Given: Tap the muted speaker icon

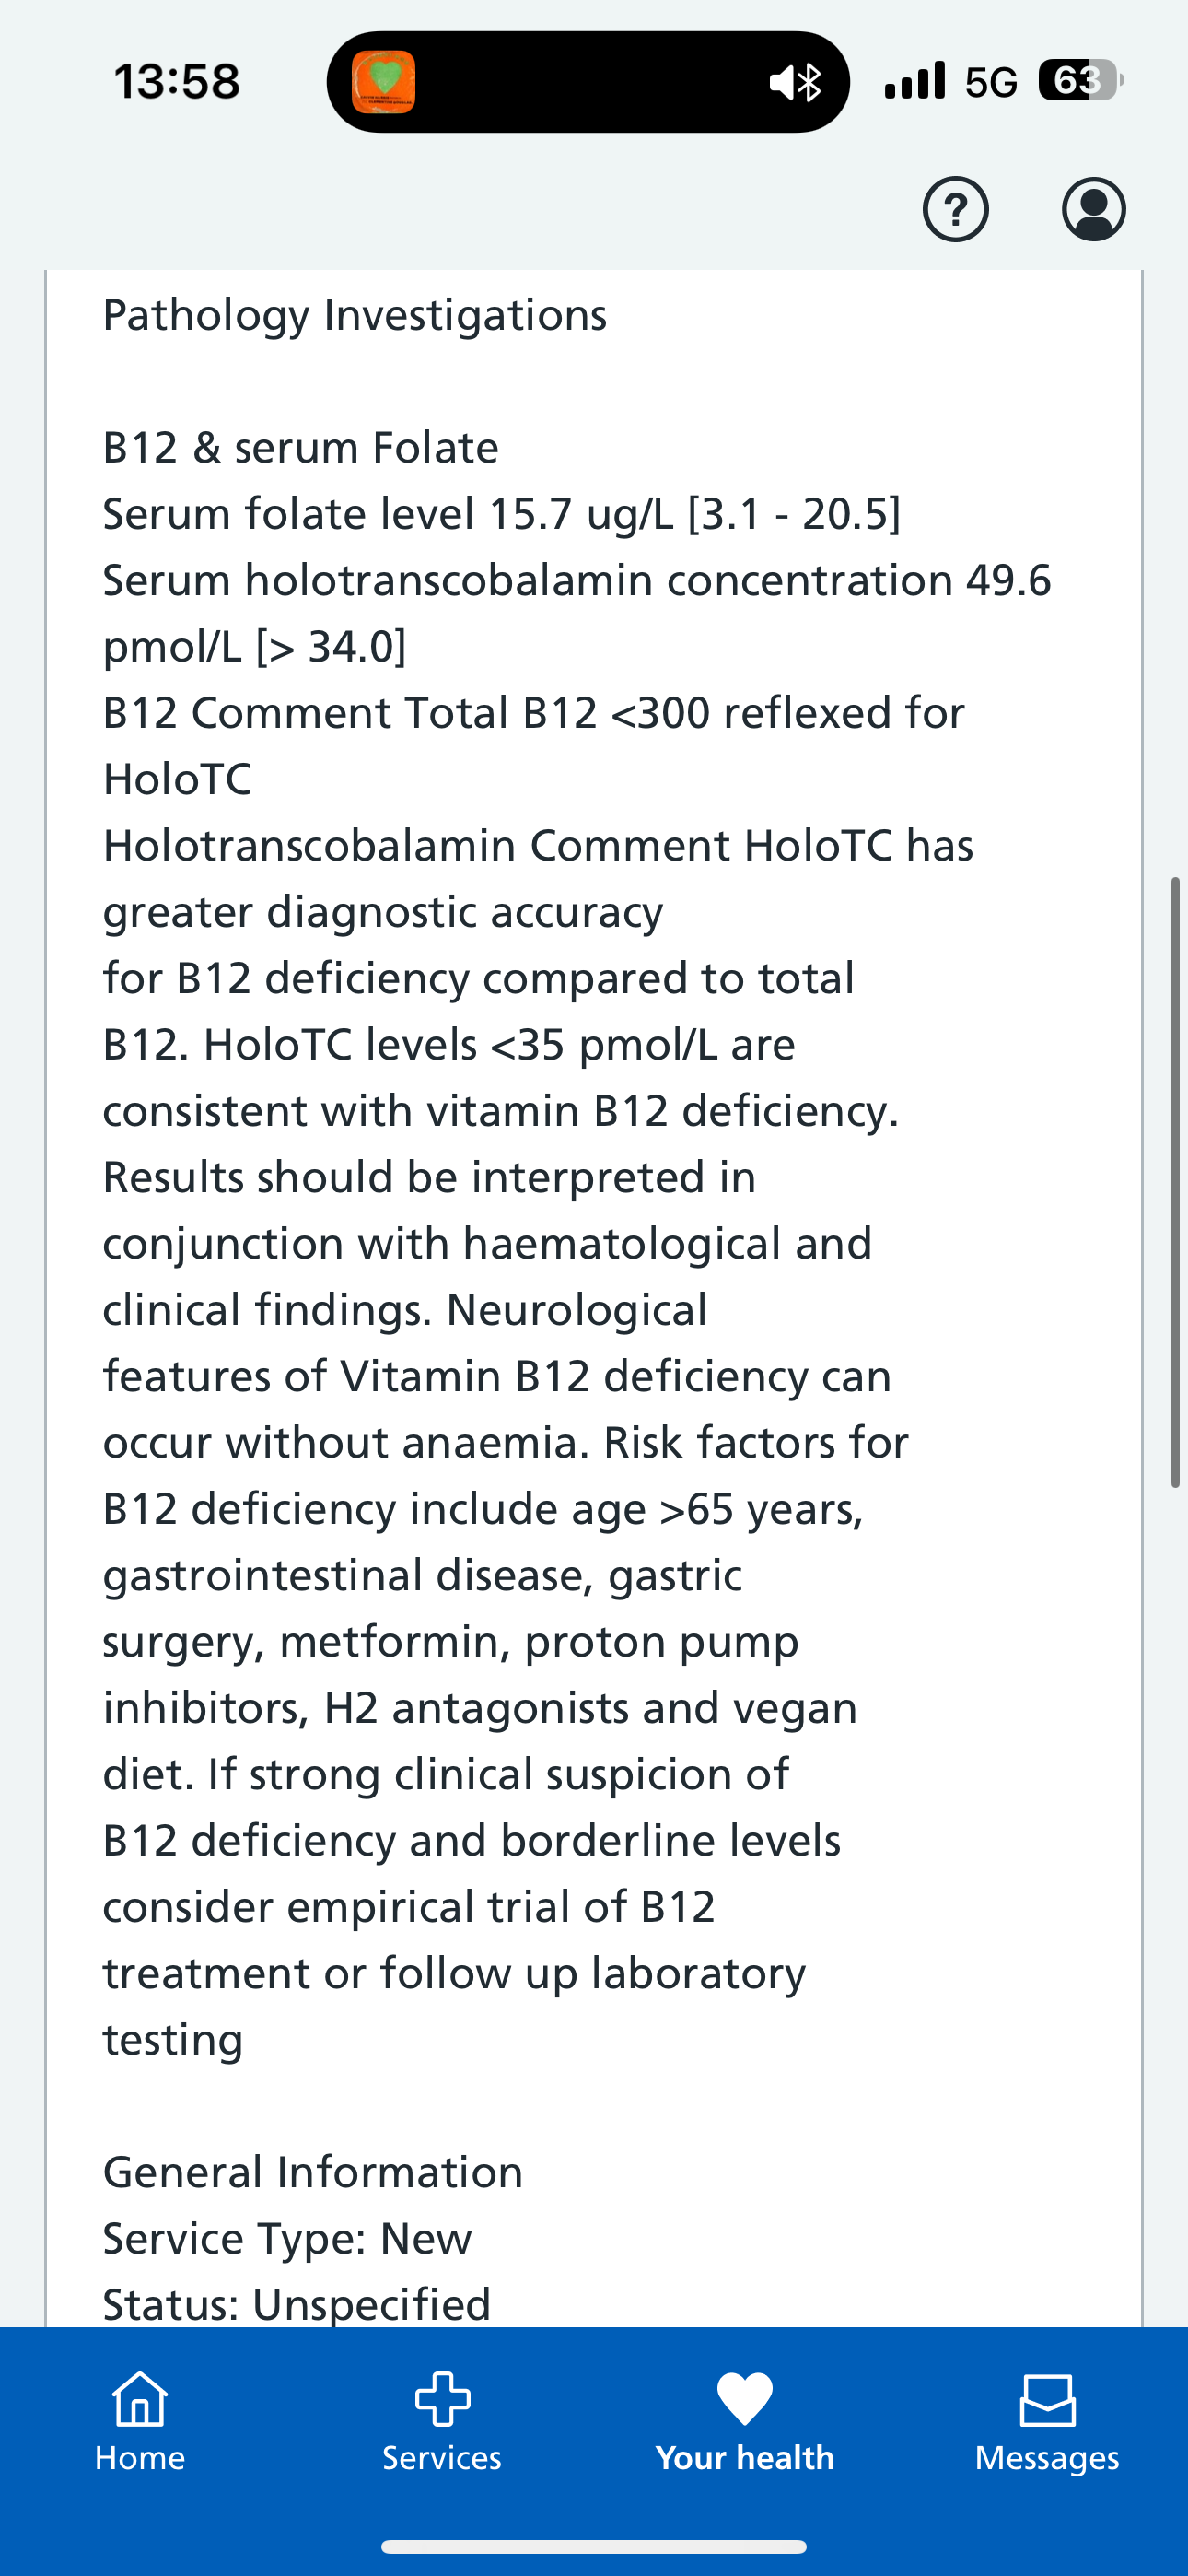Looking at the screenshot, I should click(x=783, y=82).
